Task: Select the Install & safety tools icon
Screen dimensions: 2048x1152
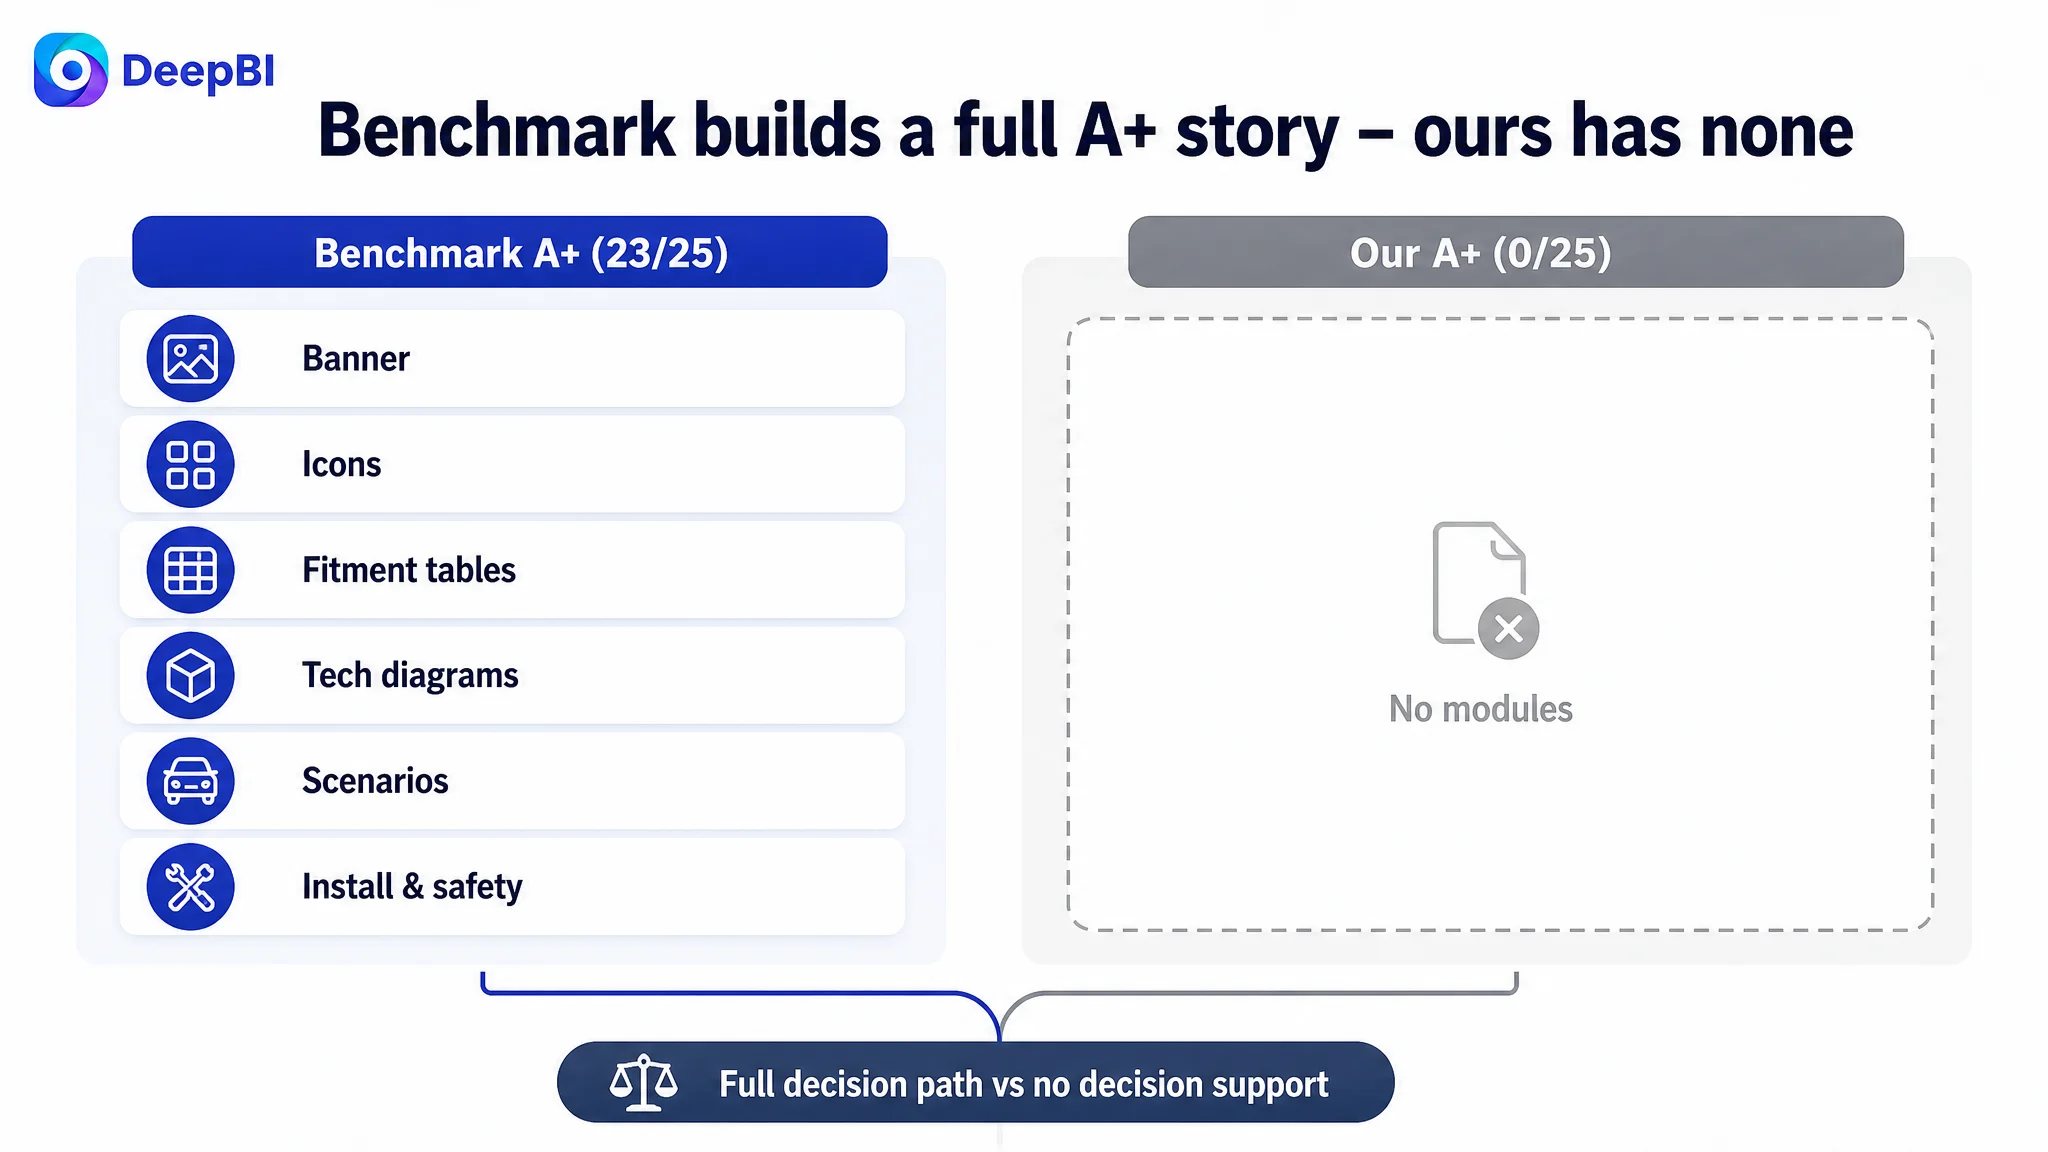Action: click(x=190, y=887)
